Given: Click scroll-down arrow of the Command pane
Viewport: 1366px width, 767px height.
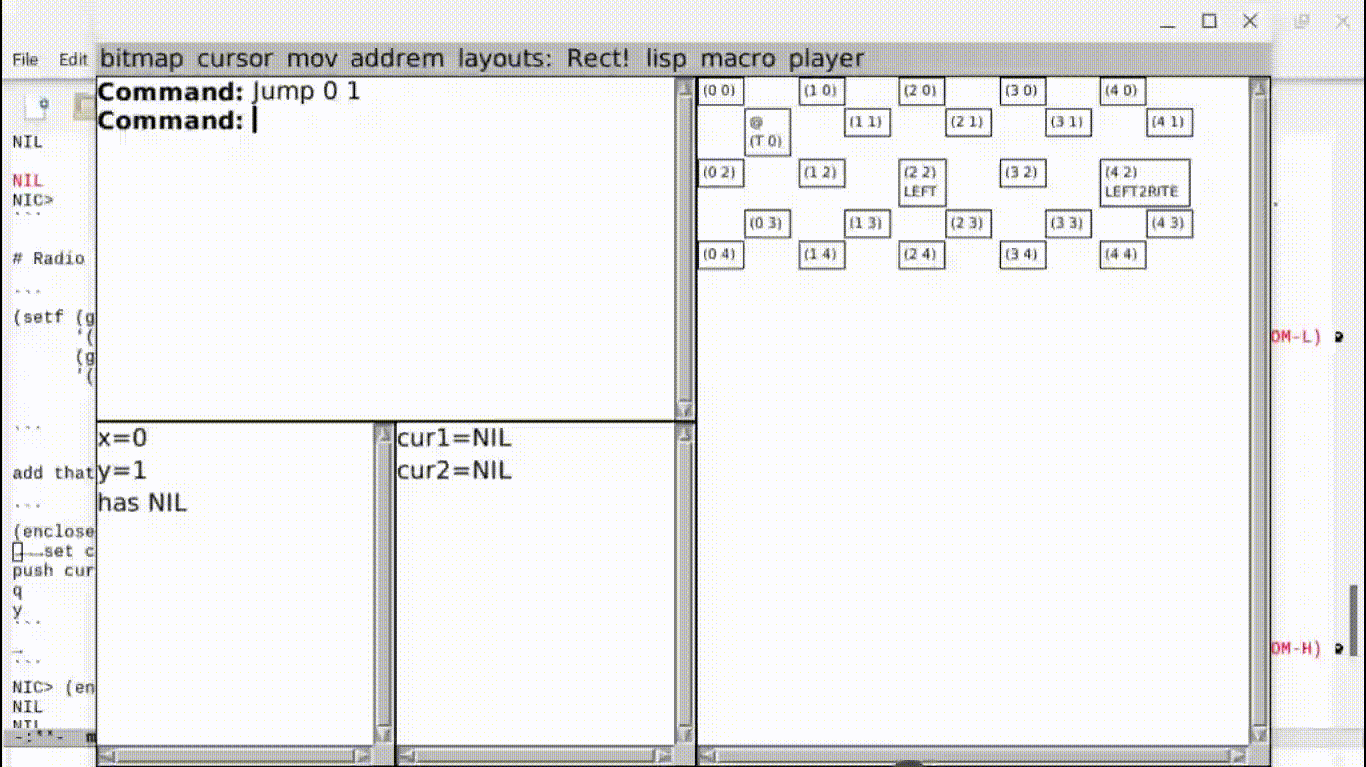Looking at the screenshot, I should pyautogui.click(x=685, y=409).
